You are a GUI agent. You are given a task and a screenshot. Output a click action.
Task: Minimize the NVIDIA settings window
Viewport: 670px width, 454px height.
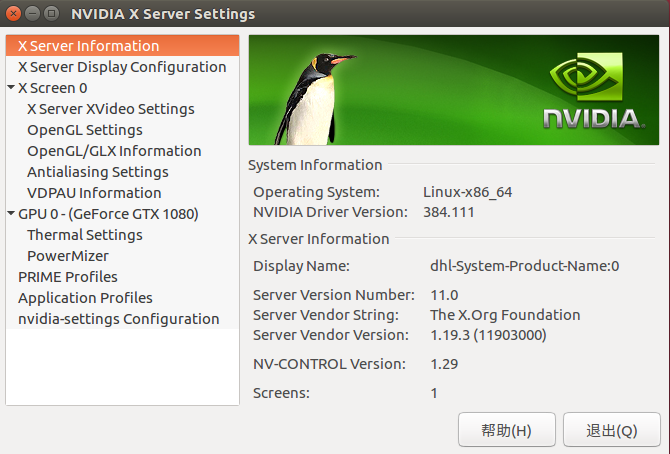(32, 14)
